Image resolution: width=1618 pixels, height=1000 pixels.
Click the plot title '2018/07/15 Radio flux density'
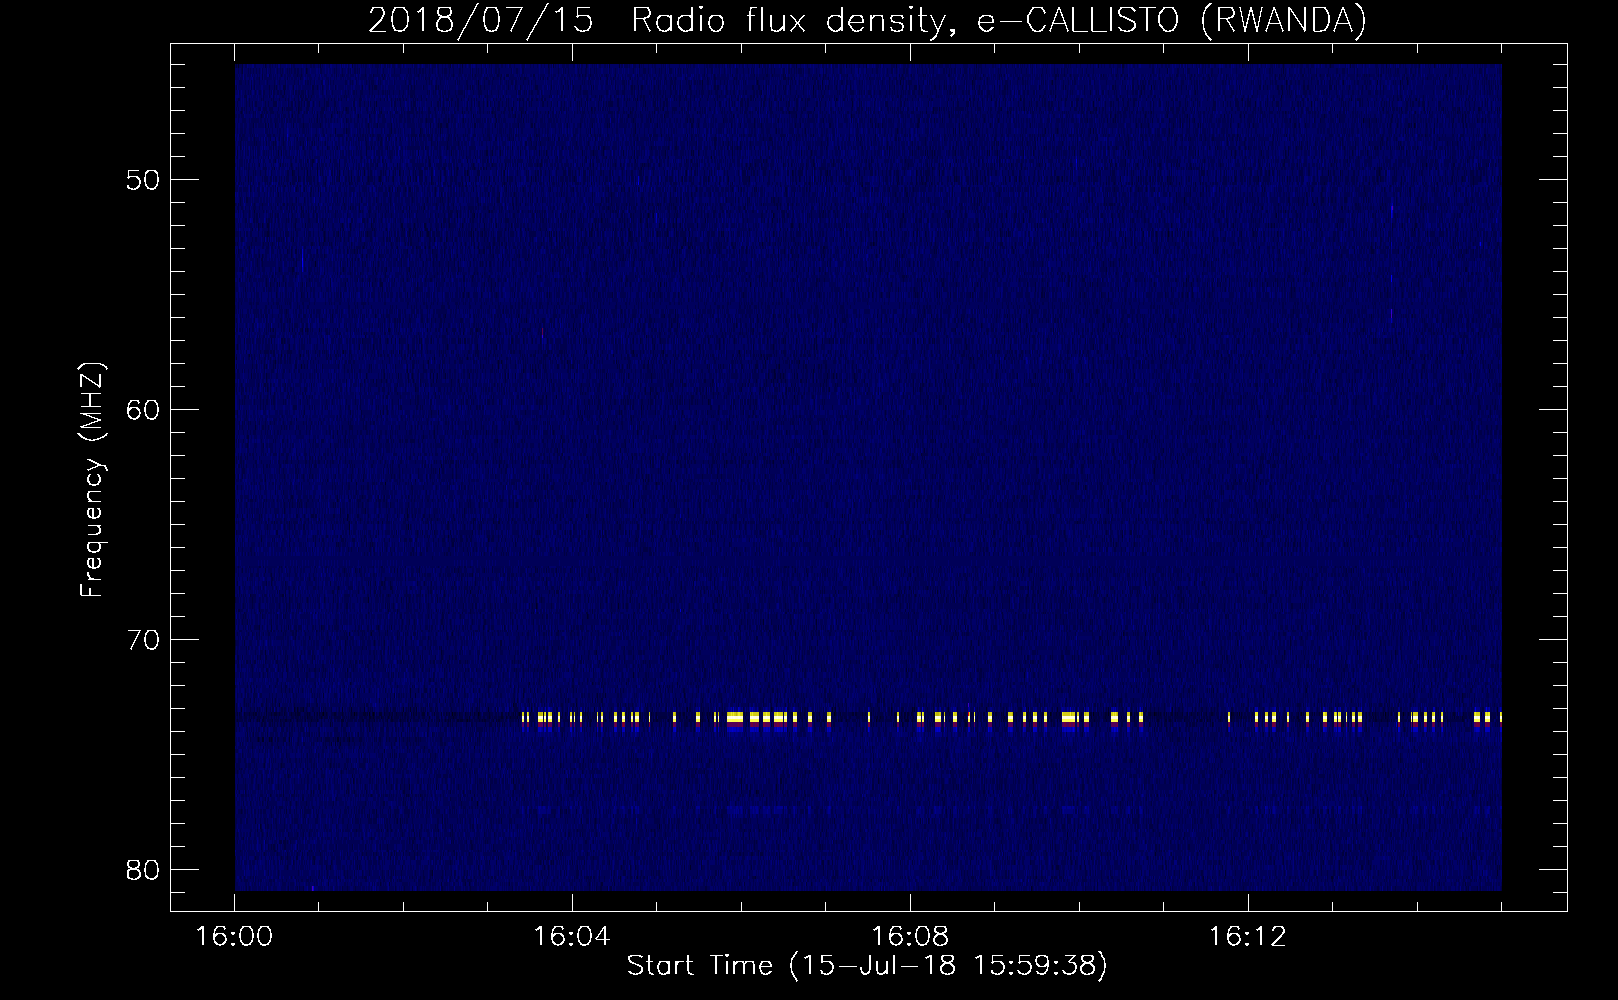867,20
